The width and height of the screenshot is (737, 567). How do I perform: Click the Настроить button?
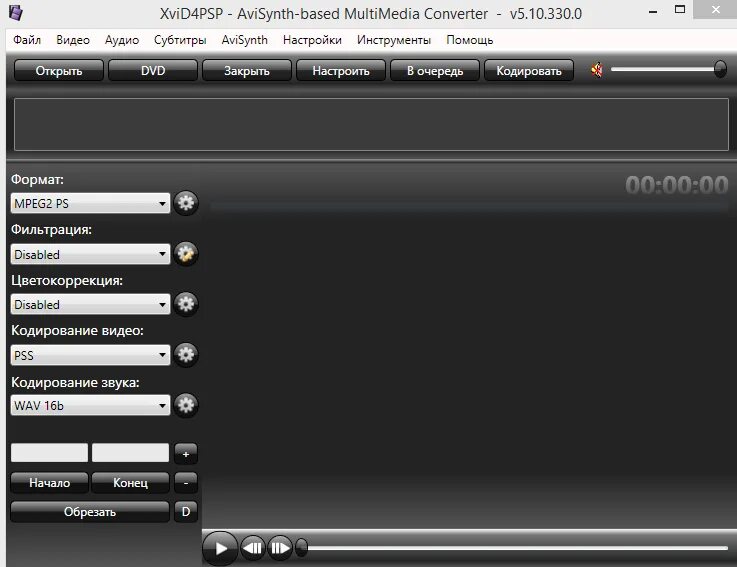341,71
